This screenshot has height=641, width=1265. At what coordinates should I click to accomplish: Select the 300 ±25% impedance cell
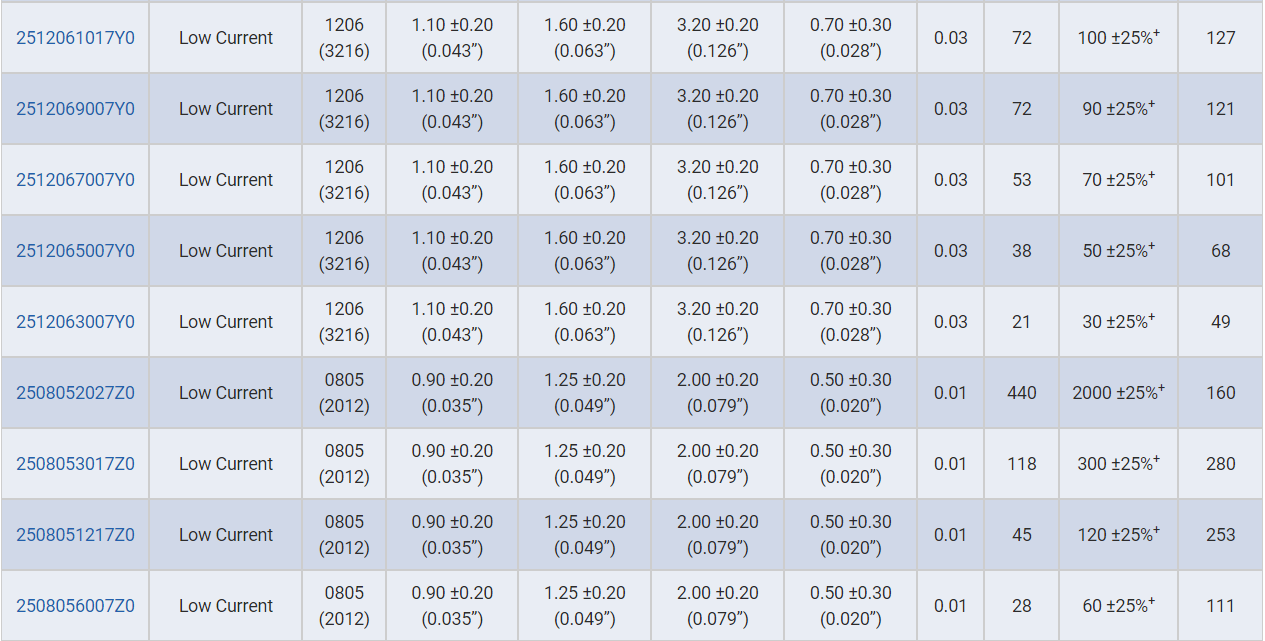1118,464
